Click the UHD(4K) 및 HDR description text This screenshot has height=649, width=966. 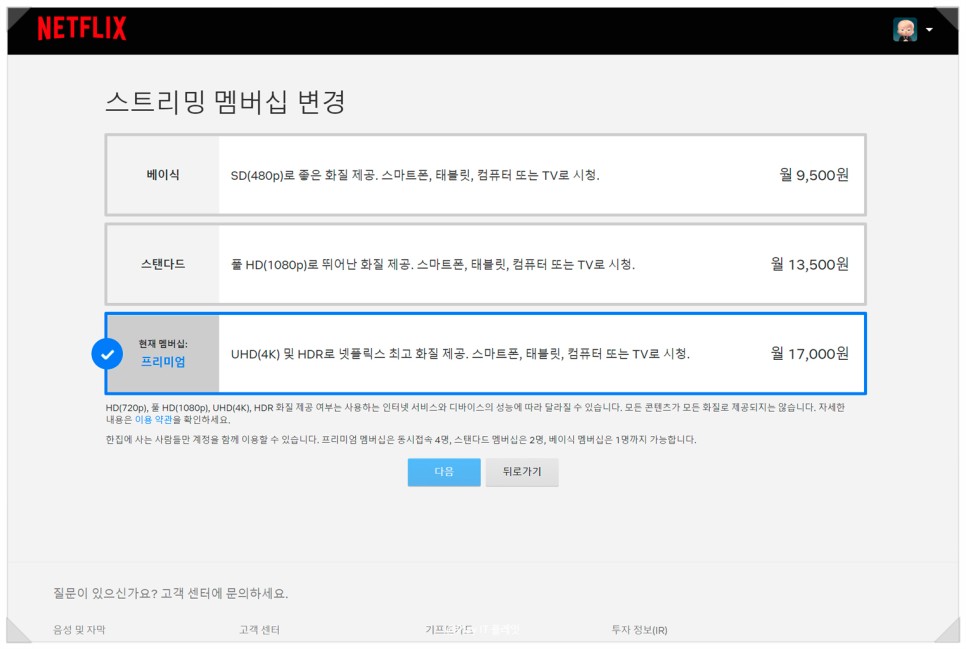tap(460, 354)
